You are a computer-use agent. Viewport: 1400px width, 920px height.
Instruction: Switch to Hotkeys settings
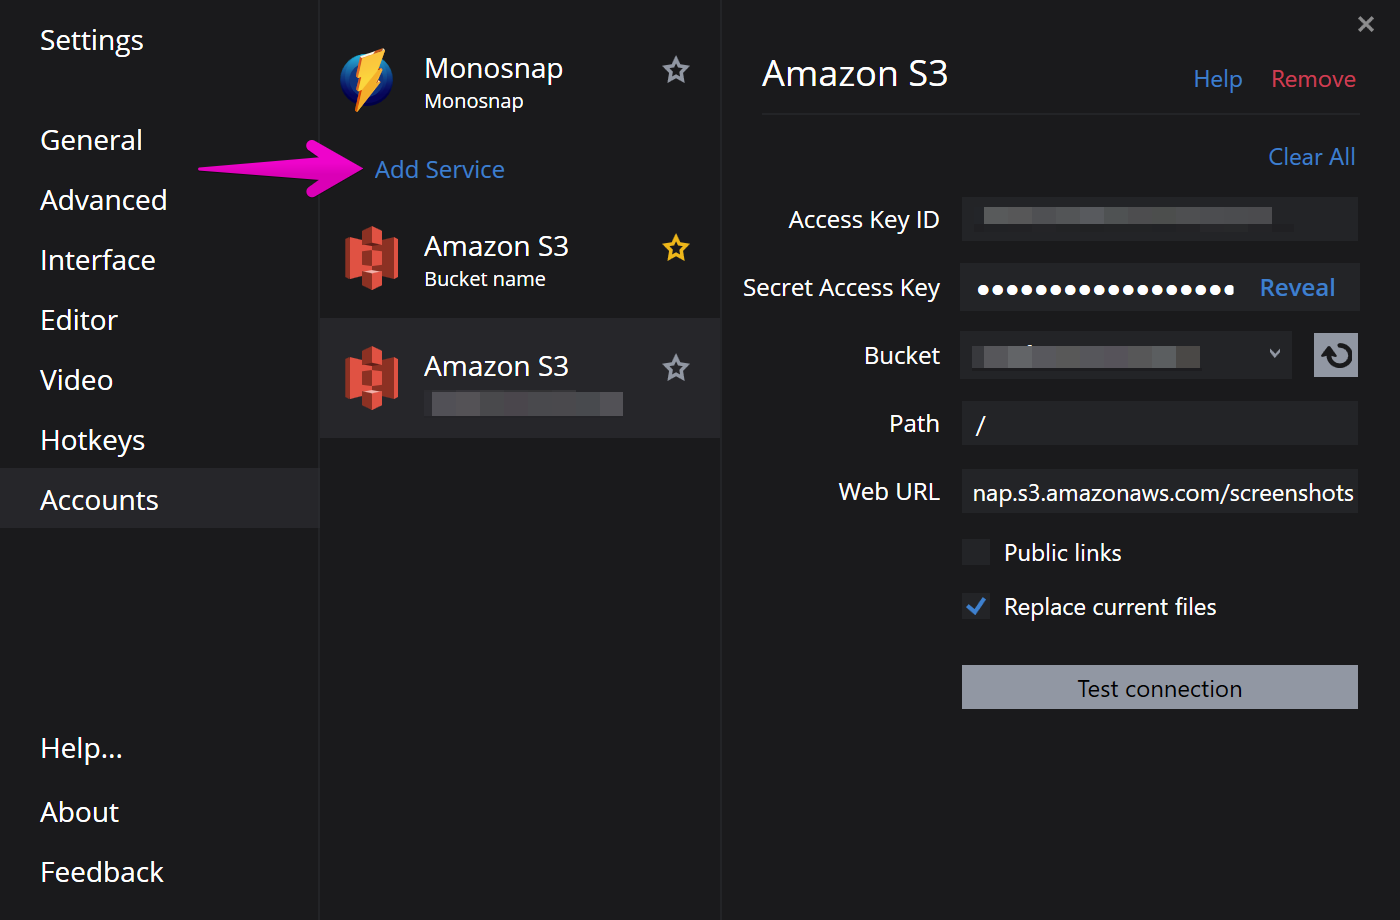point(93,440)
